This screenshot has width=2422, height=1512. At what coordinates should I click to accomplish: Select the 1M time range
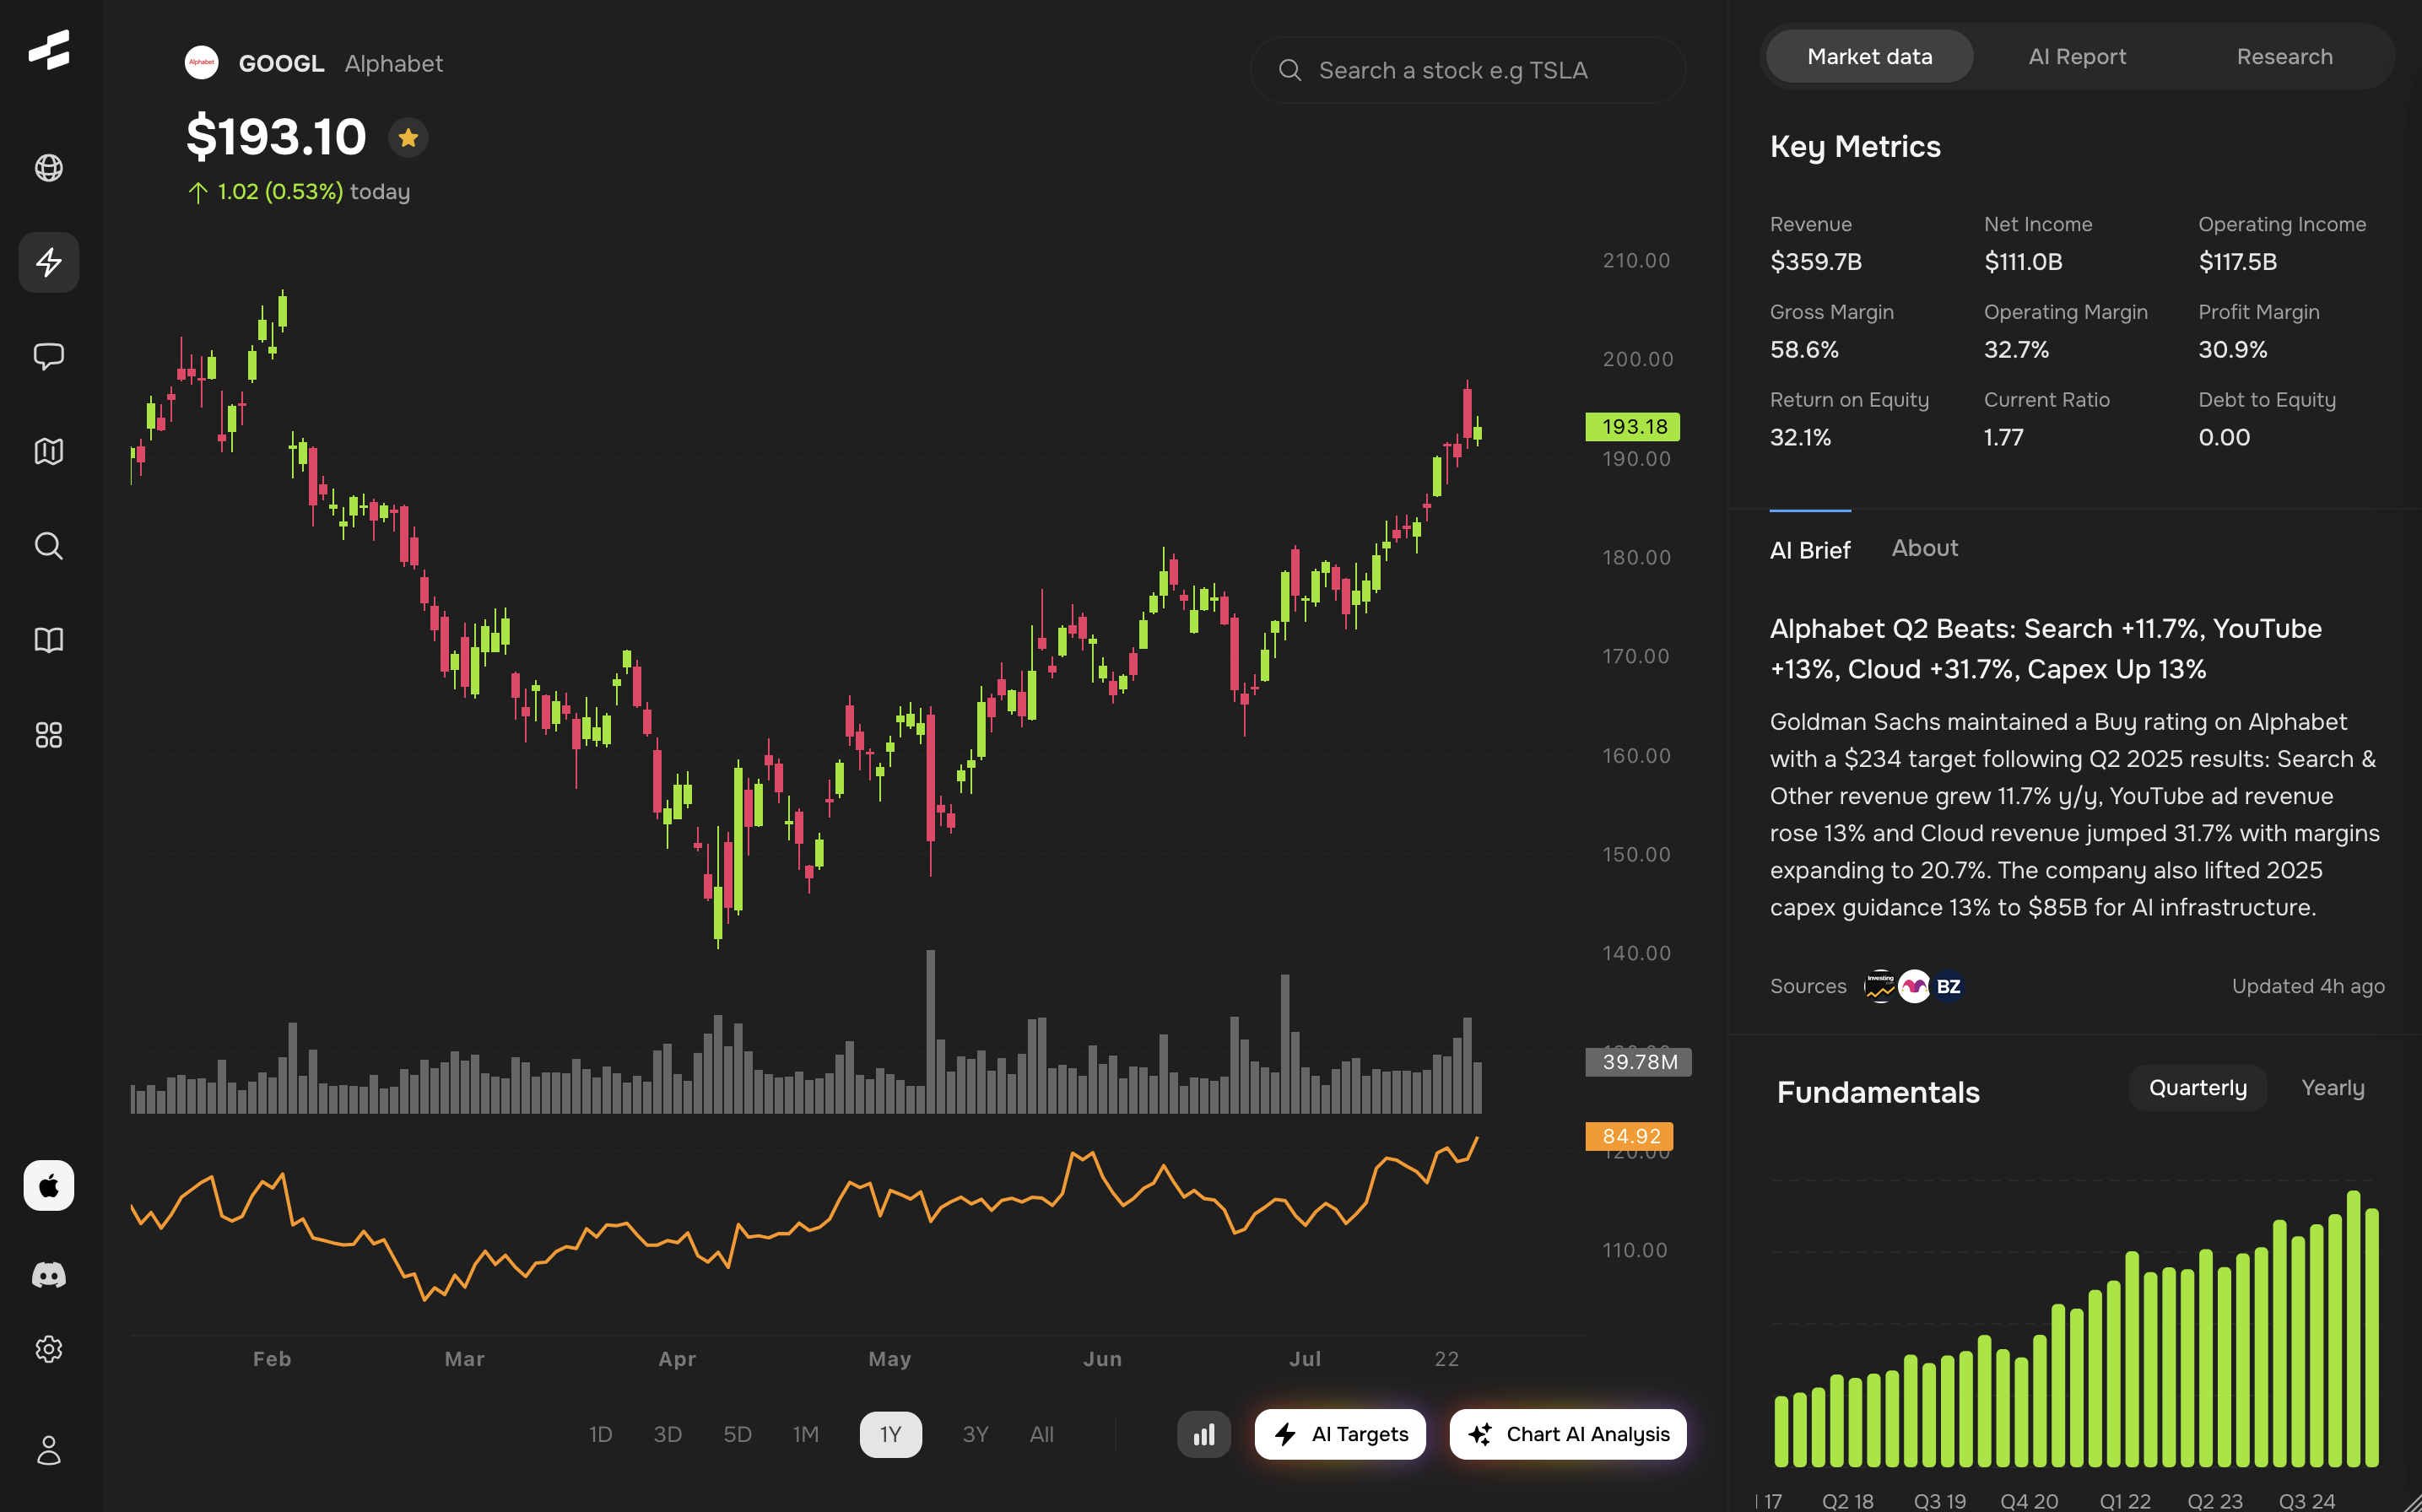click(x=805, y=1435)
